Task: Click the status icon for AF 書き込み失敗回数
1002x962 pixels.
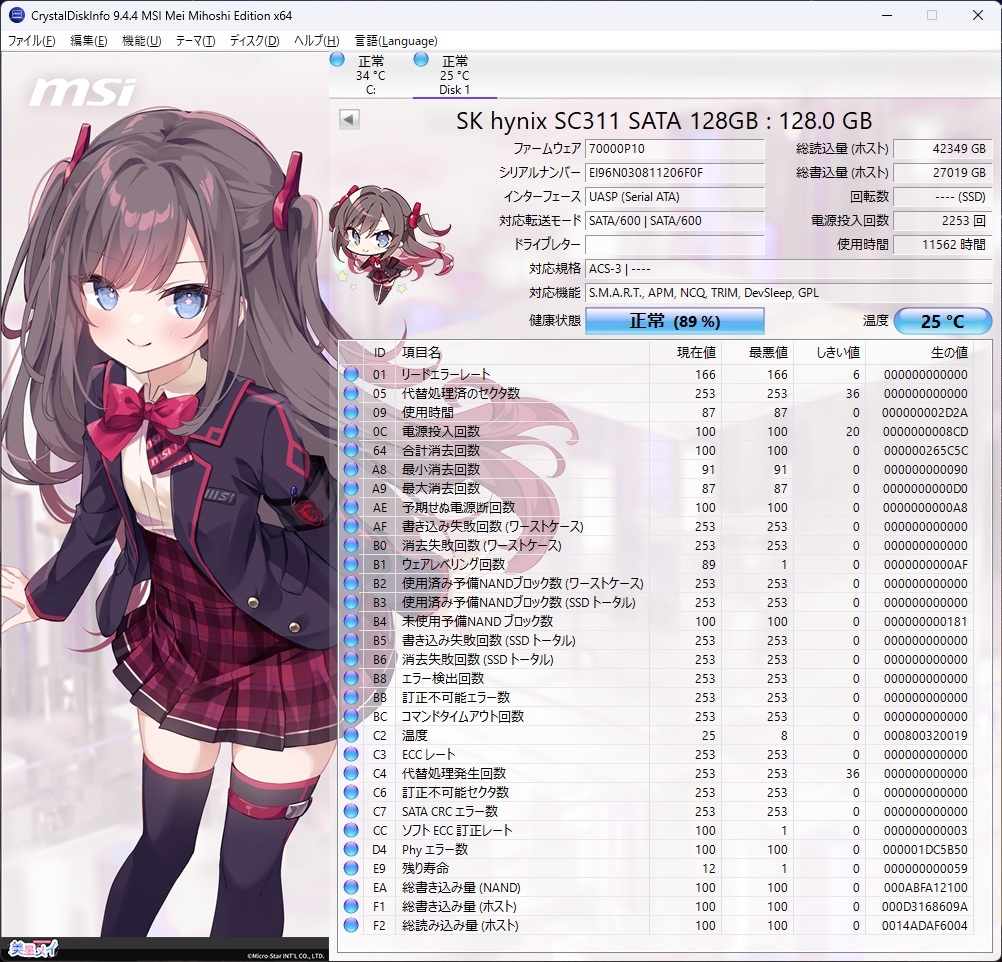Action: [351, 527]
